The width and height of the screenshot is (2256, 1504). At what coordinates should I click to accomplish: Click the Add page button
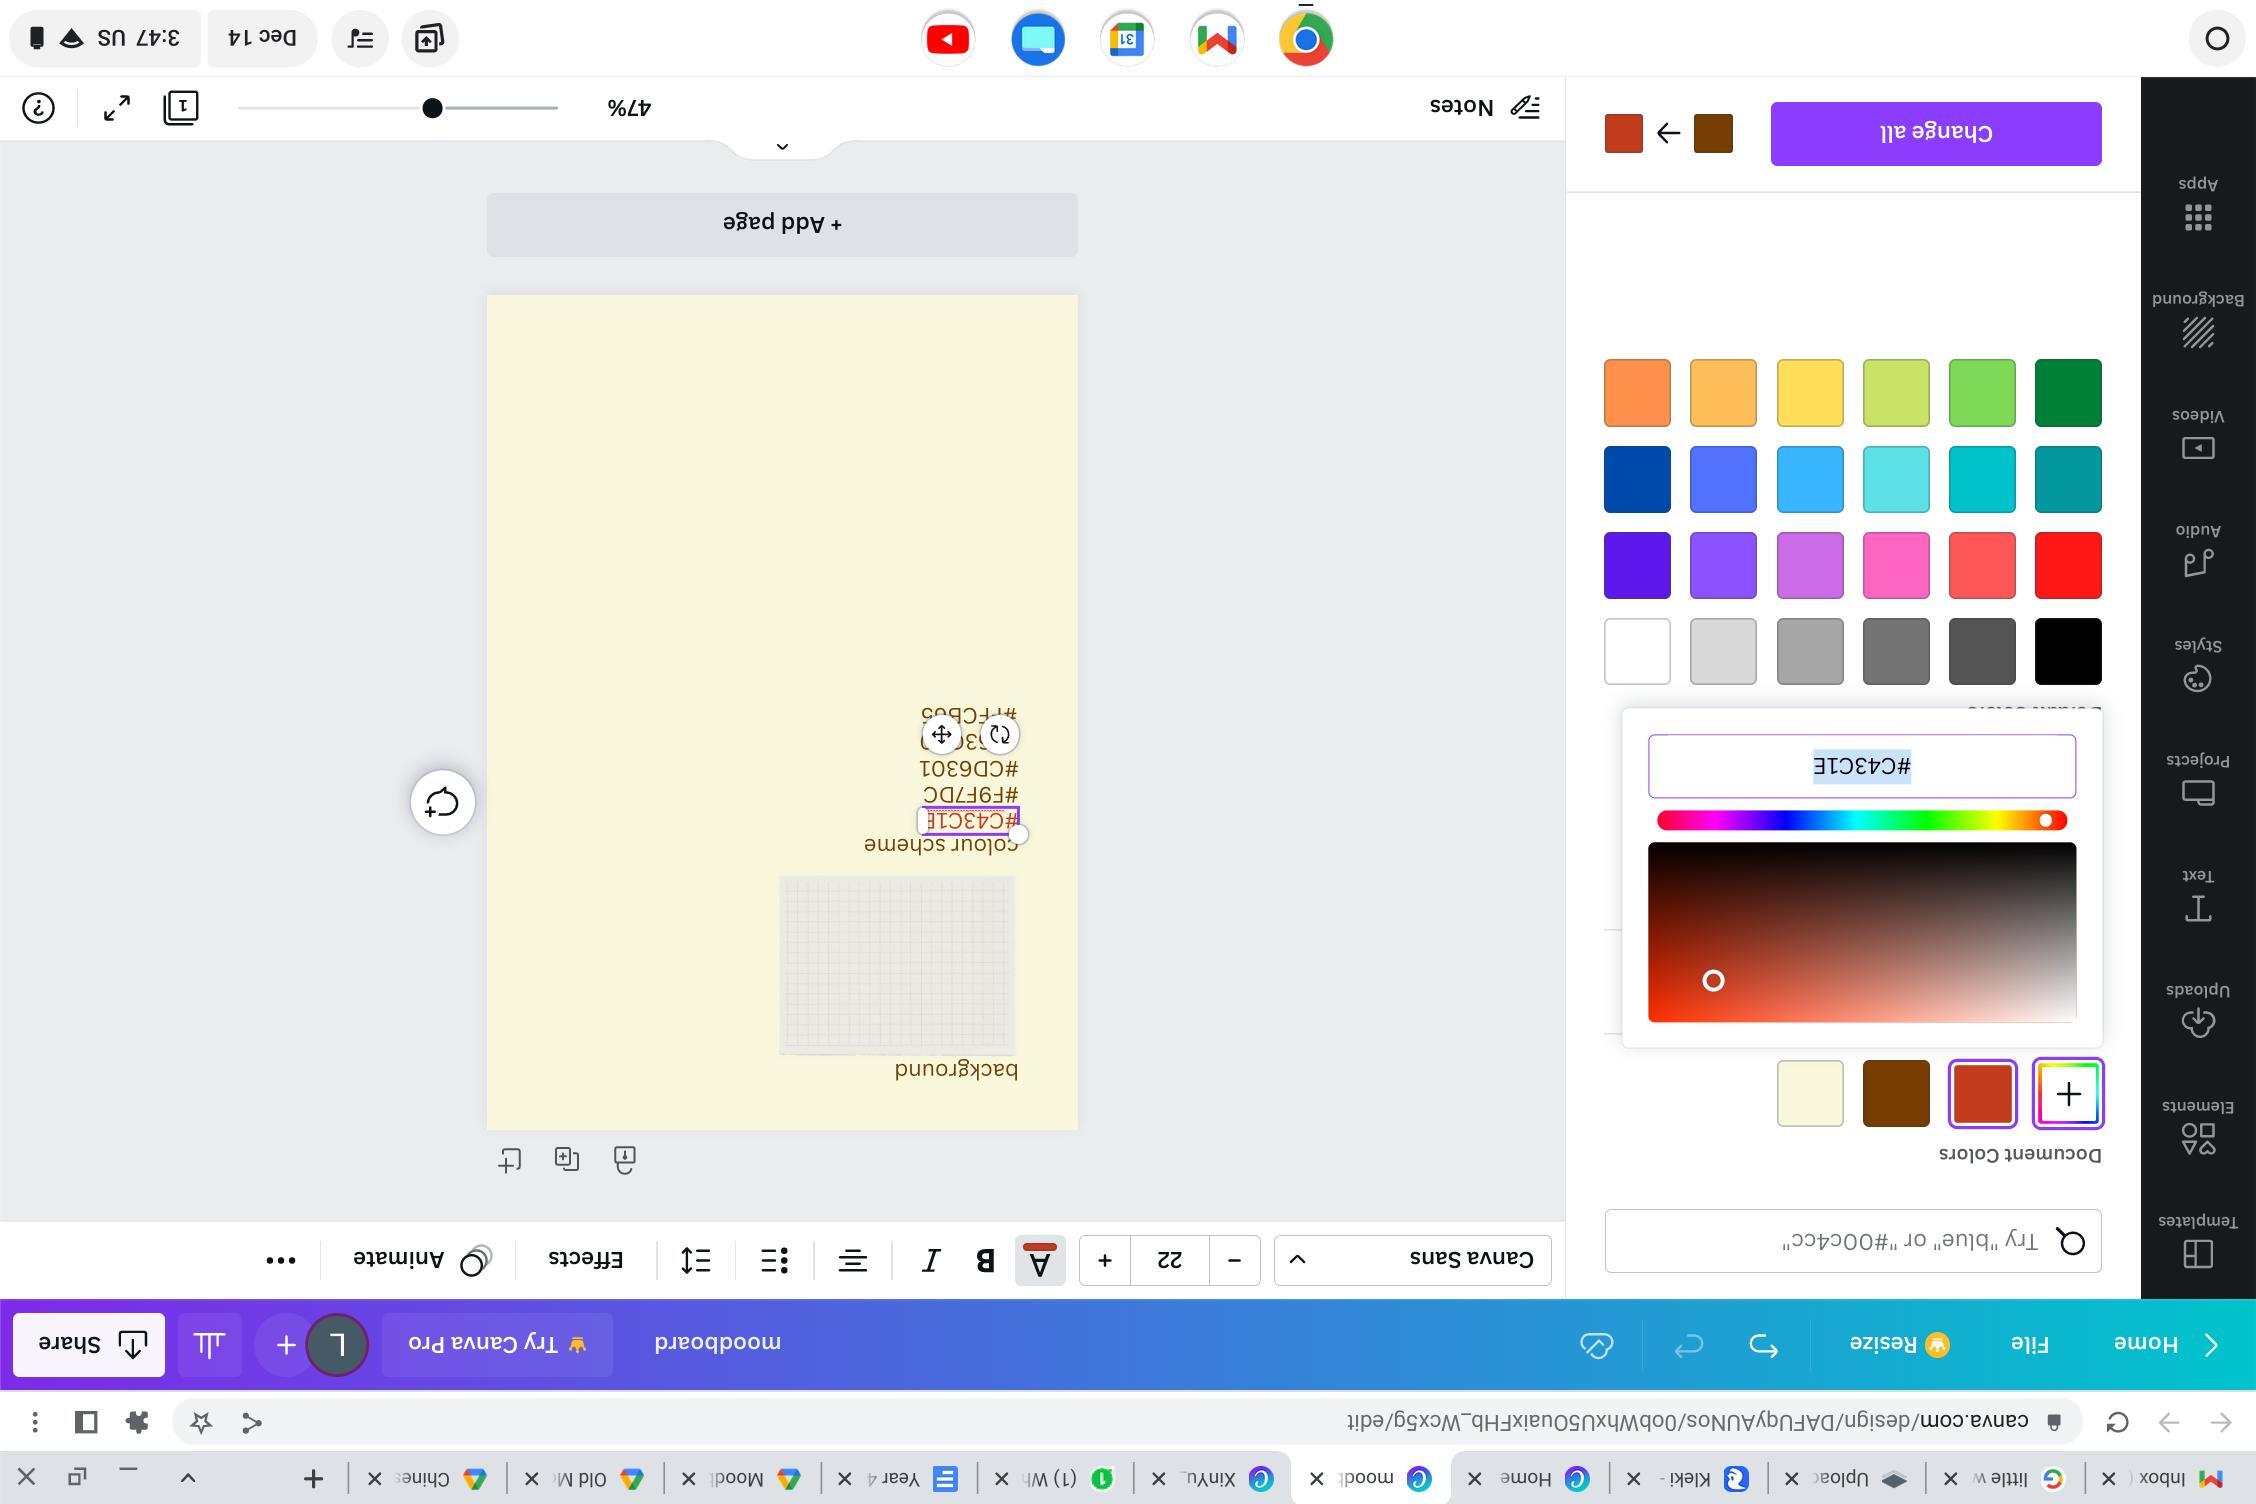point(782,224)
